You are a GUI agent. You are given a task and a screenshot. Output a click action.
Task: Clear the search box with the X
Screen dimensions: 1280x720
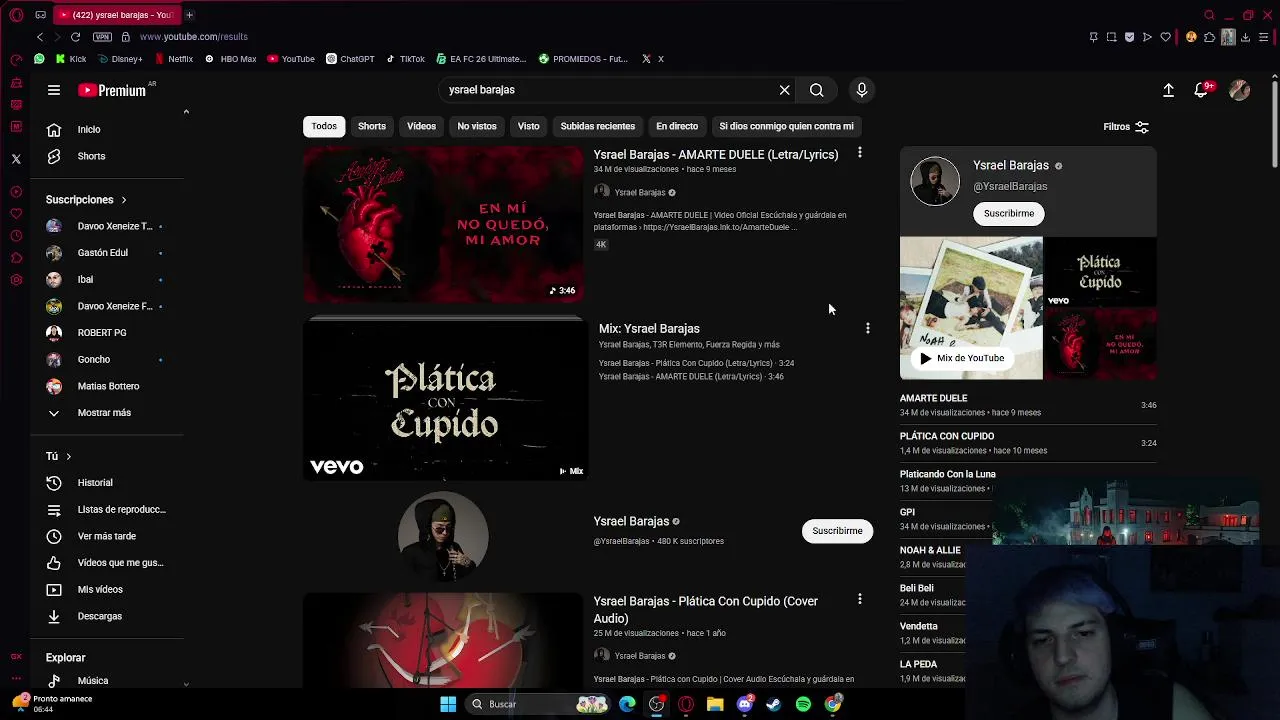pyautogui.click(x=785, y=90)
